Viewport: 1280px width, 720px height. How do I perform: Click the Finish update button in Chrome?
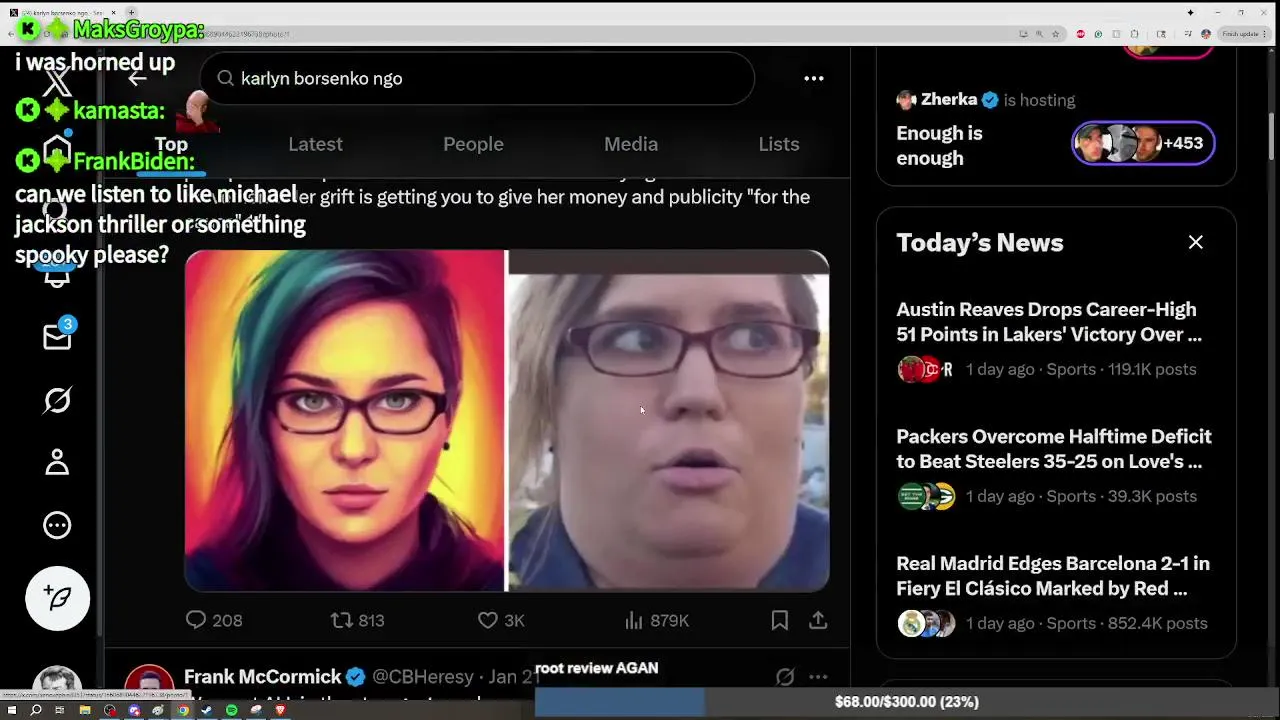[x=1244, y=34]
